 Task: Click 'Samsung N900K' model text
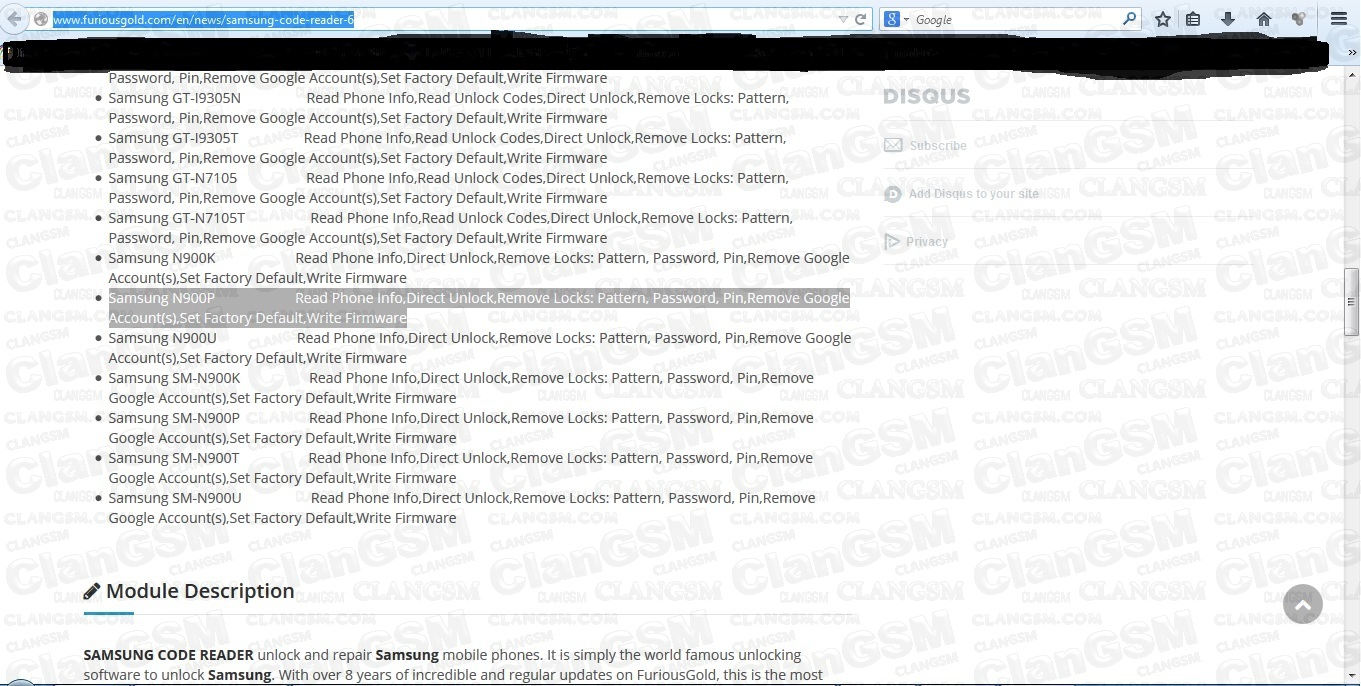click(x=162, y=258)
